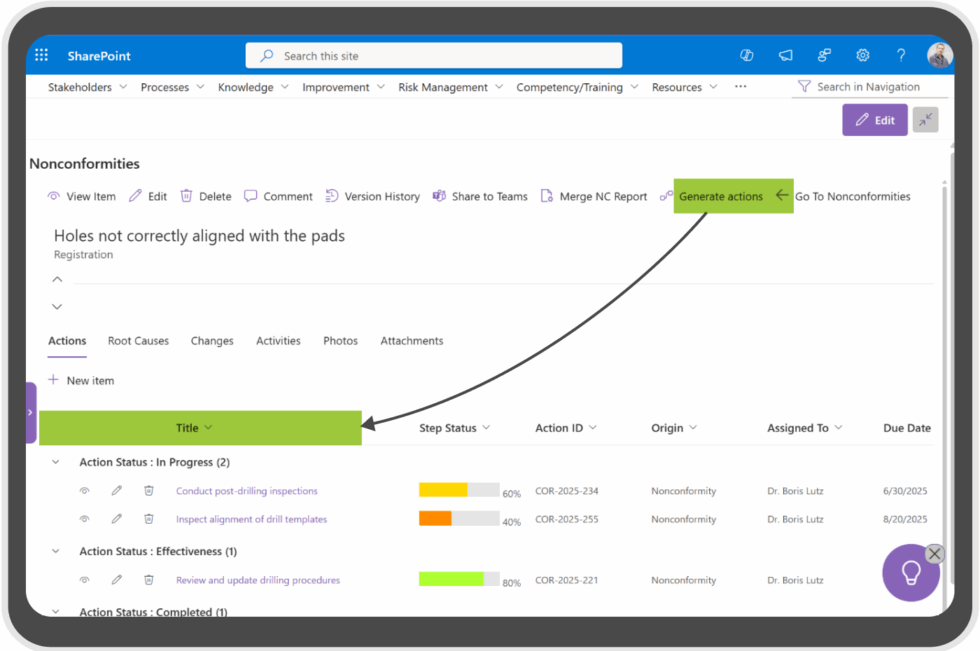Select the Share to Teams icon

(439, 196)
